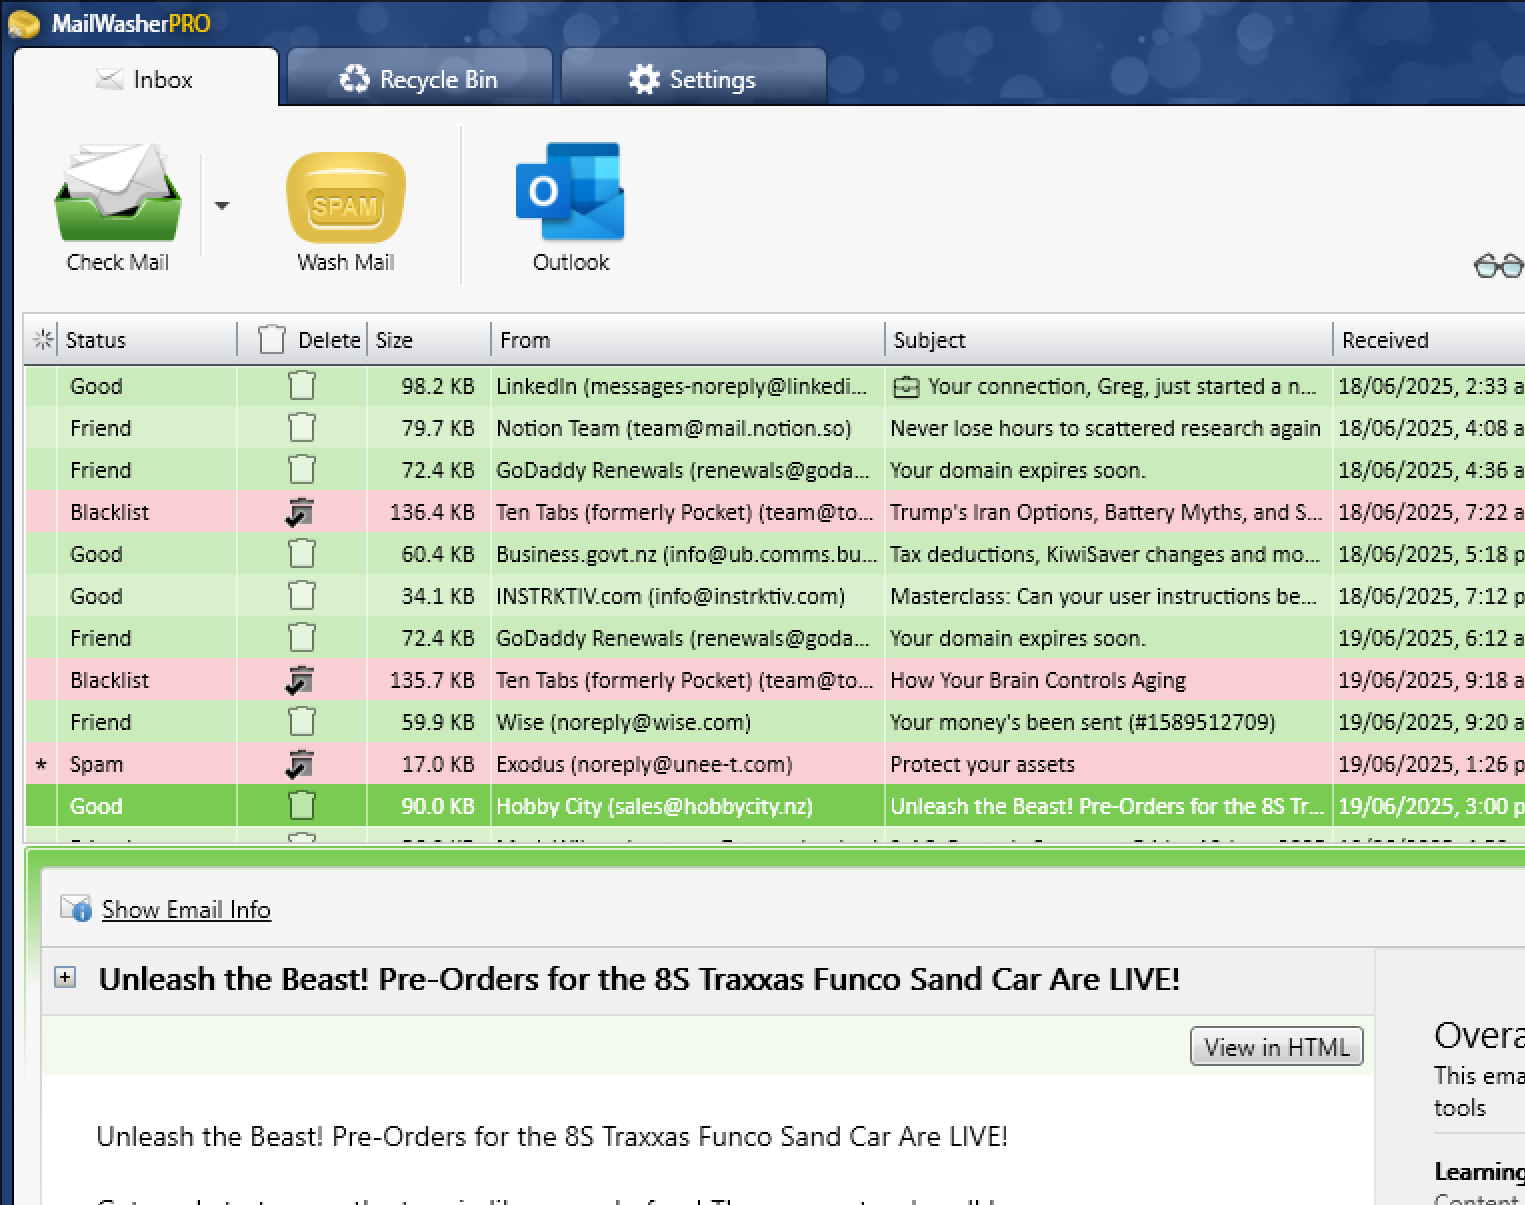Click the View in HTML button
Screen dimensions: 1525x1205
[1277, 1047]
